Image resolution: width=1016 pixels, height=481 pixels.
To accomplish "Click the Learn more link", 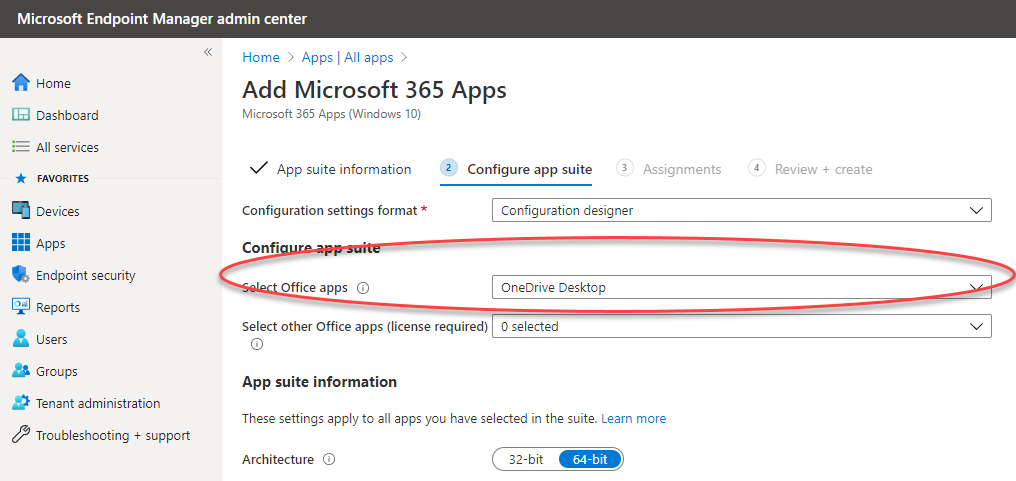I will click(x=633, y=418).
